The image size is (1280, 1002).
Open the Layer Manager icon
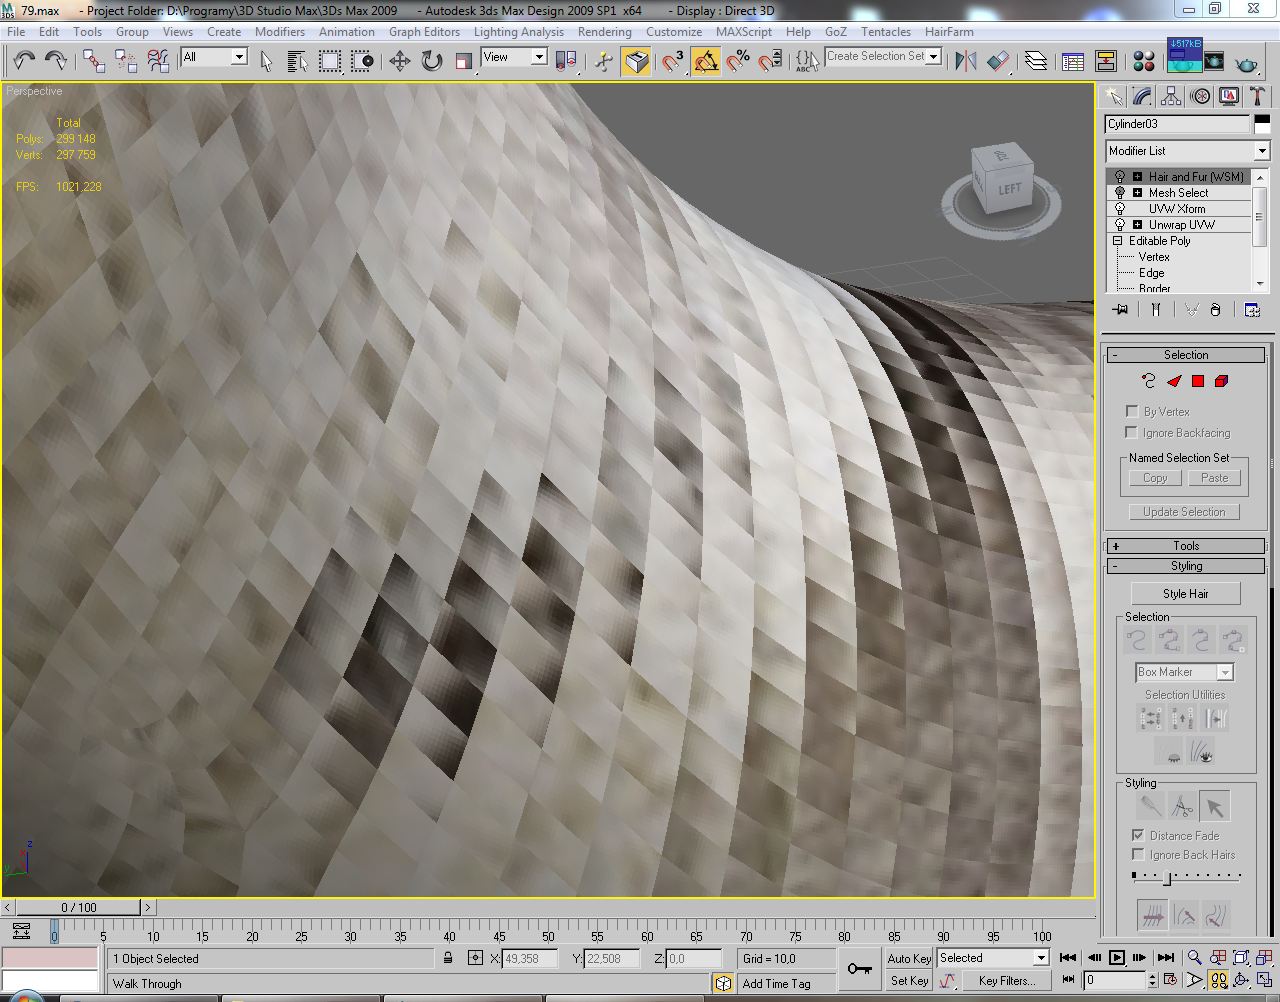pyautogui.click(x=1036, y=61)
